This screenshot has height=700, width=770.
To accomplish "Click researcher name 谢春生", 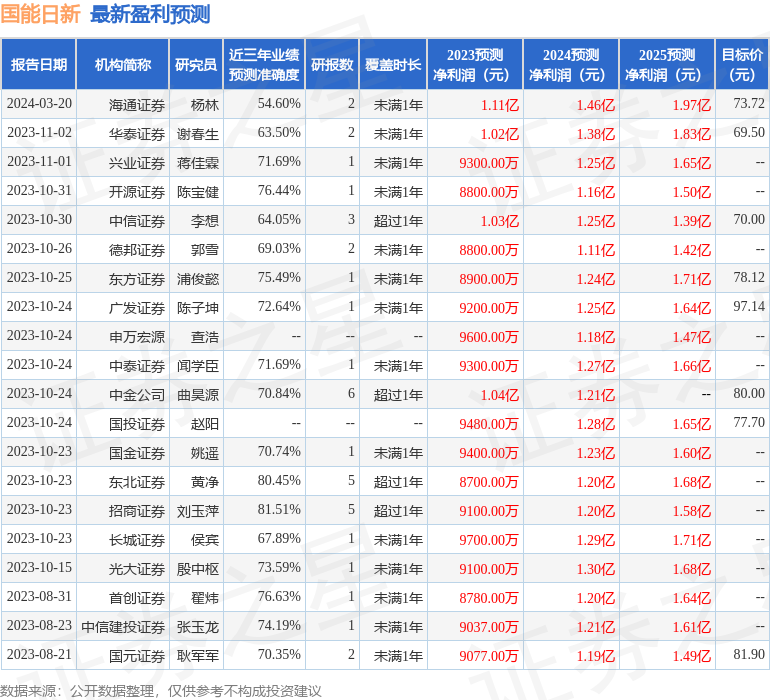I will [x=198, y=134].
